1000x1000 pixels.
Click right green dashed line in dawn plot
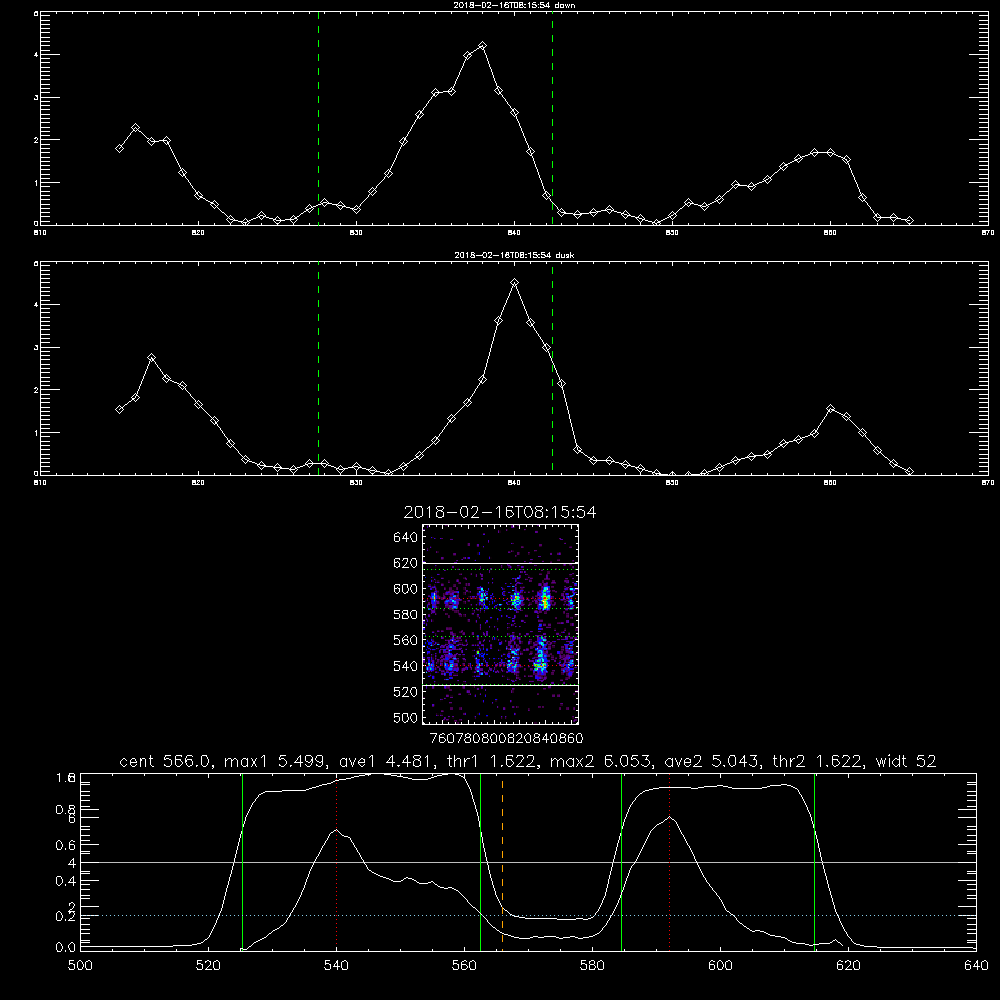click(552, 121)
